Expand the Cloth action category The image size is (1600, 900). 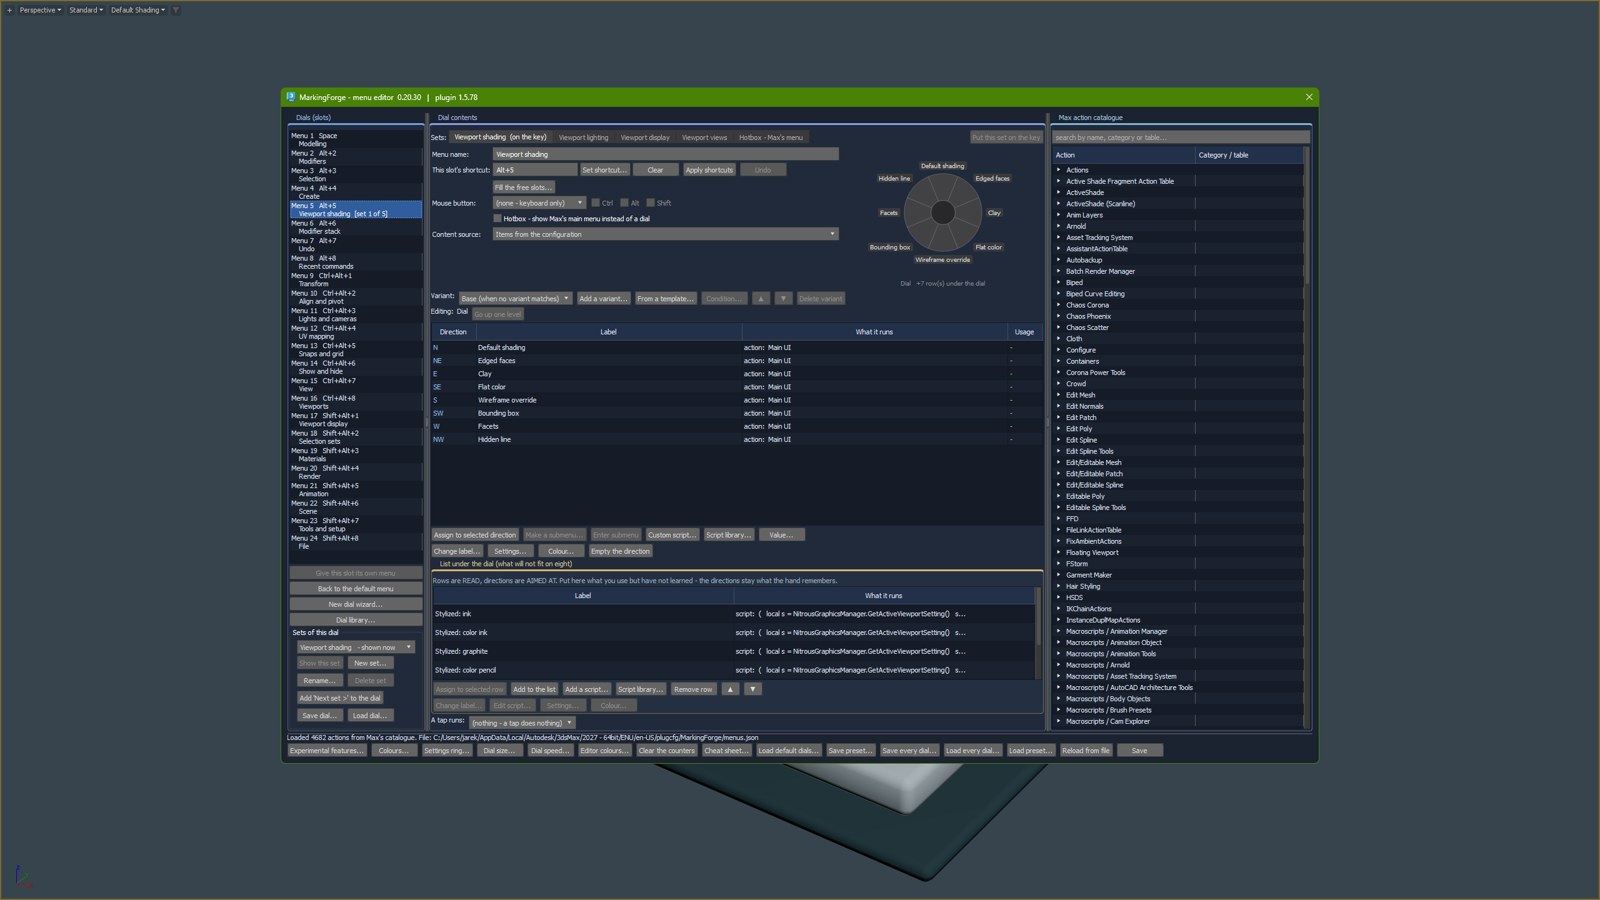1059,339
